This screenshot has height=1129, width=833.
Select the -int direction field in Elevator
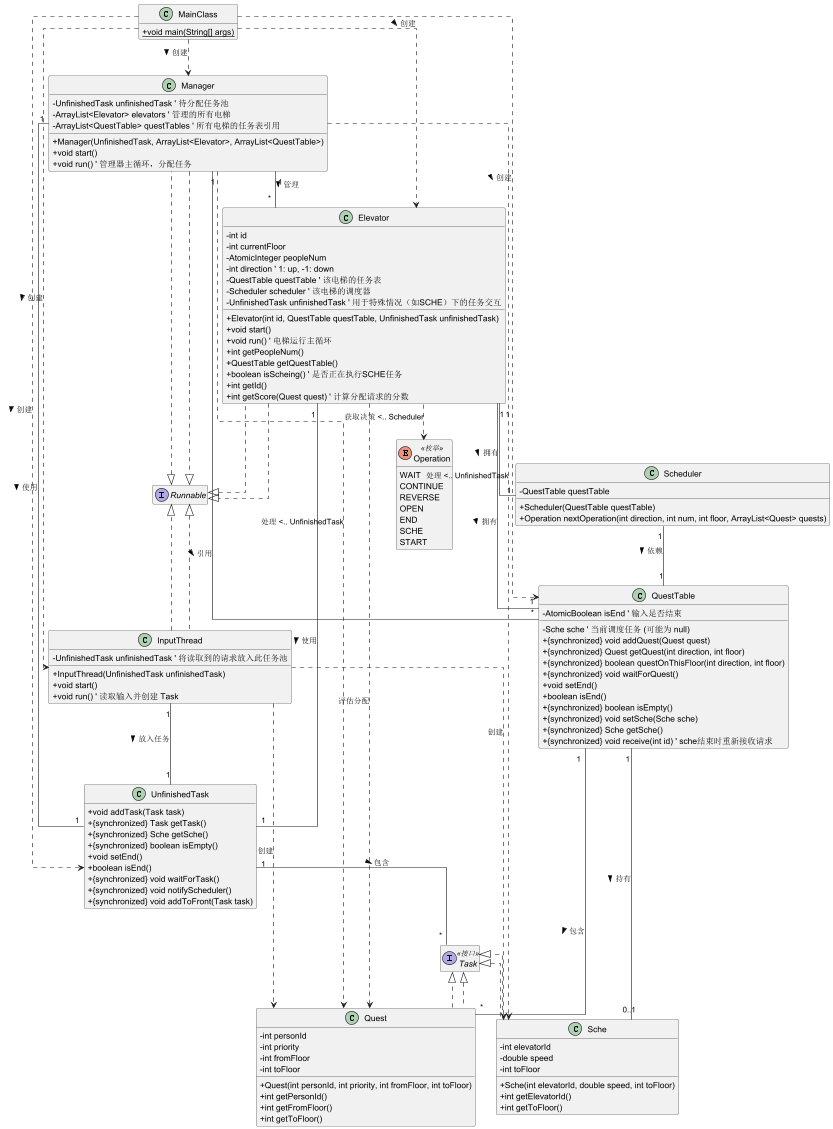pyautogui.click(x=280, y=269)
